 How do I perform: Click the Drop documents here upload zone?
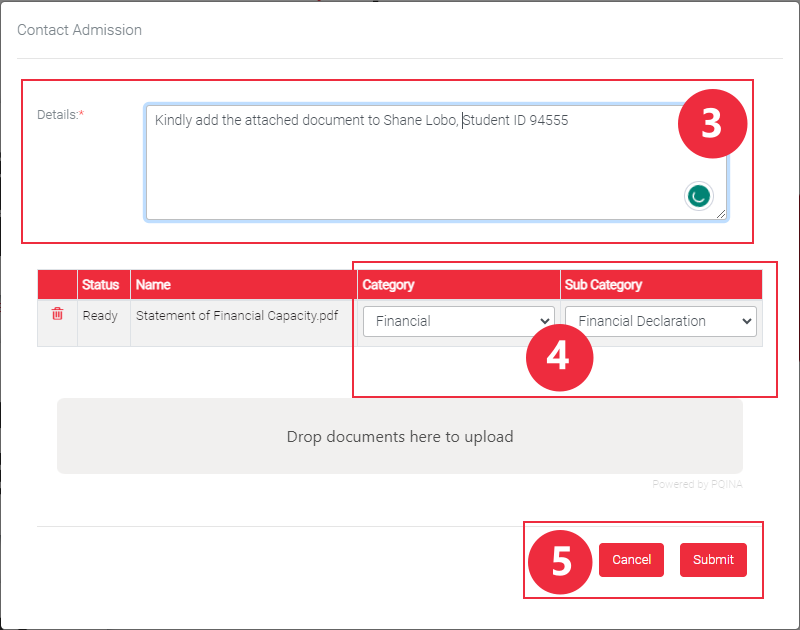(x=400, y=437)
